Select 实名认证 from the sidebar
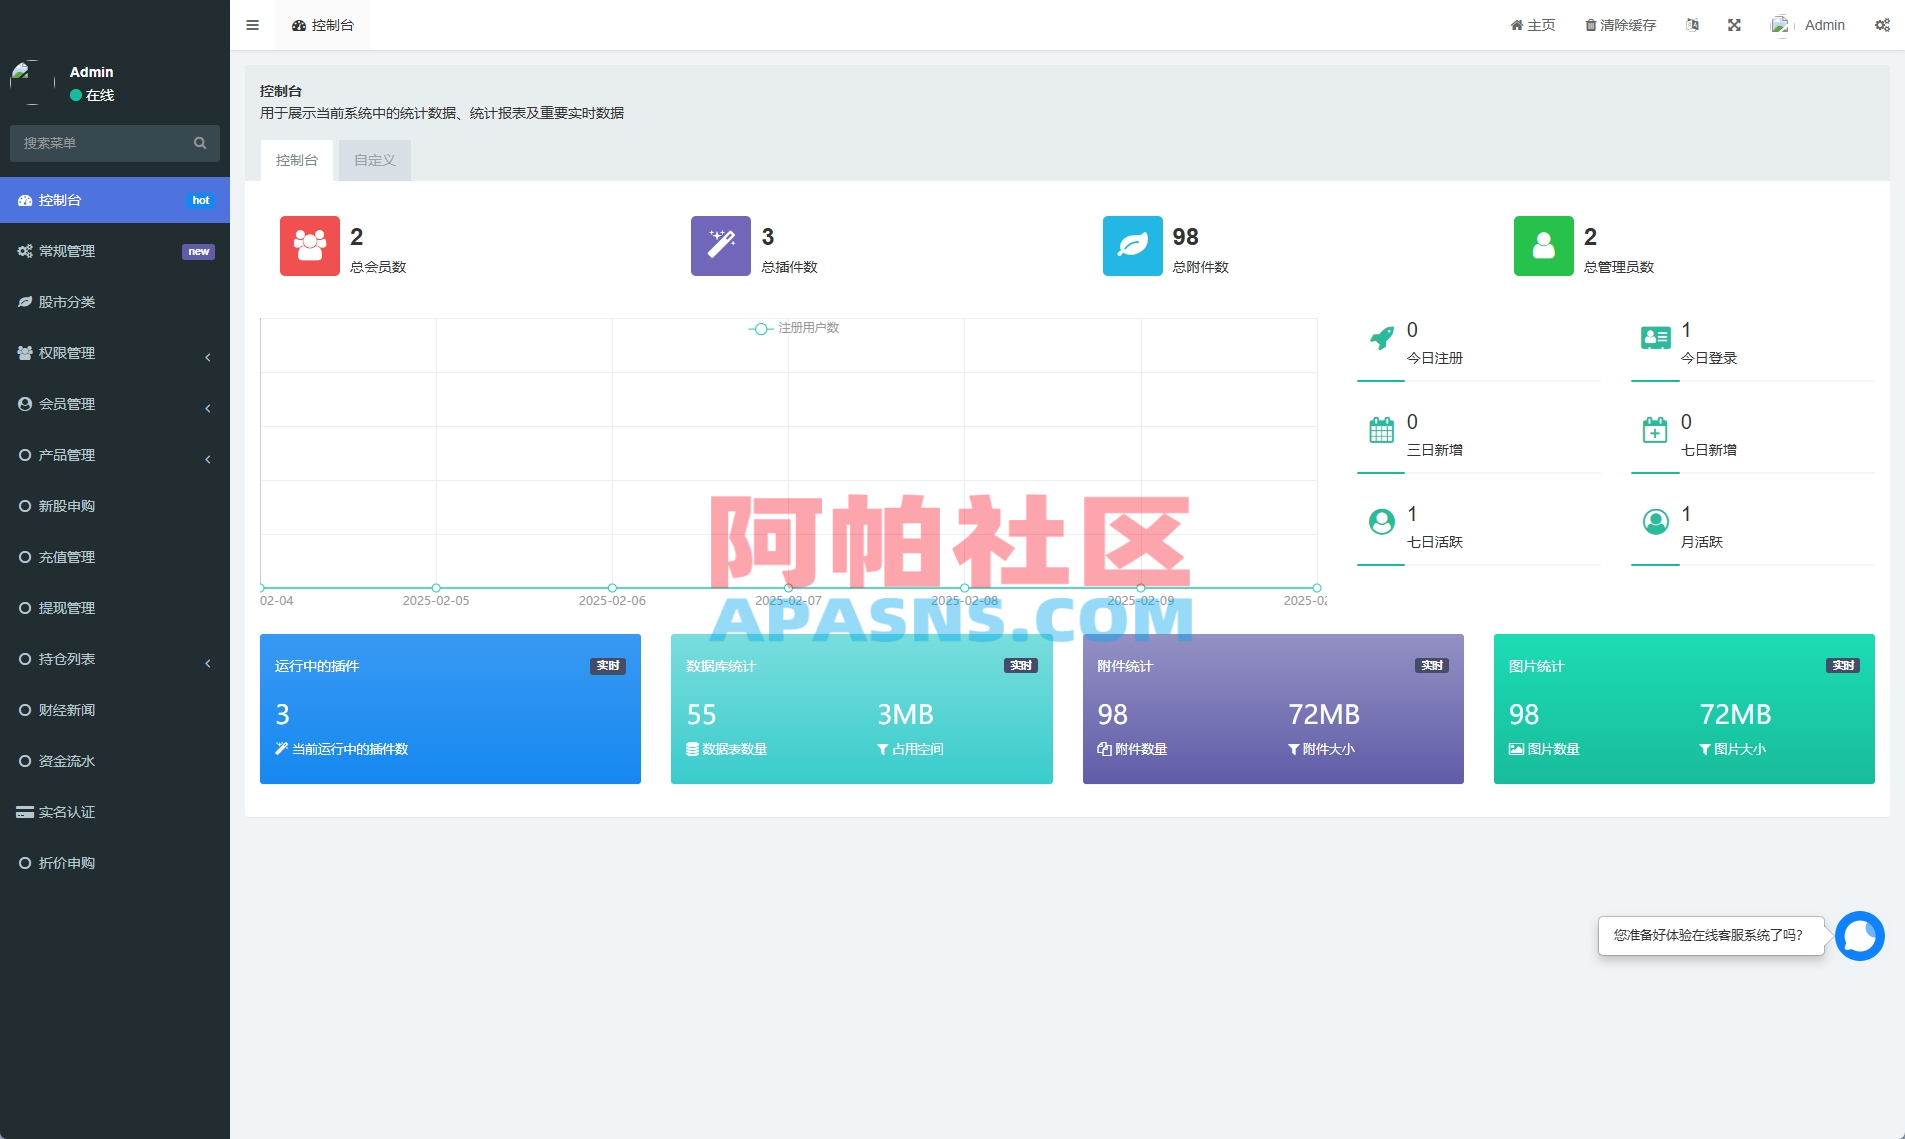The width and height of the screenshot is (1905, 1139). (66, 811)
